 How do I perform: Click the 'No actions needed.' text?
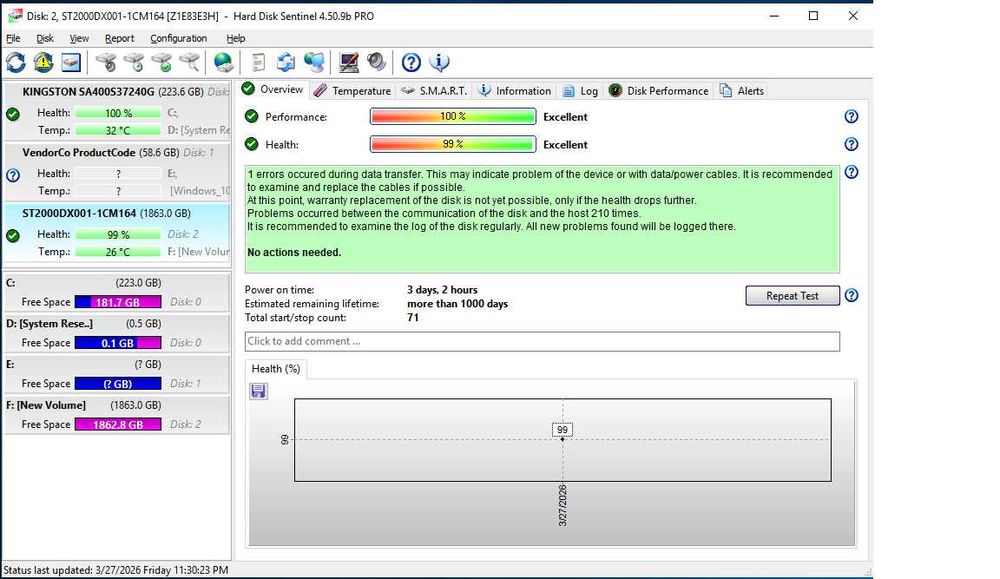click(294, 253)
